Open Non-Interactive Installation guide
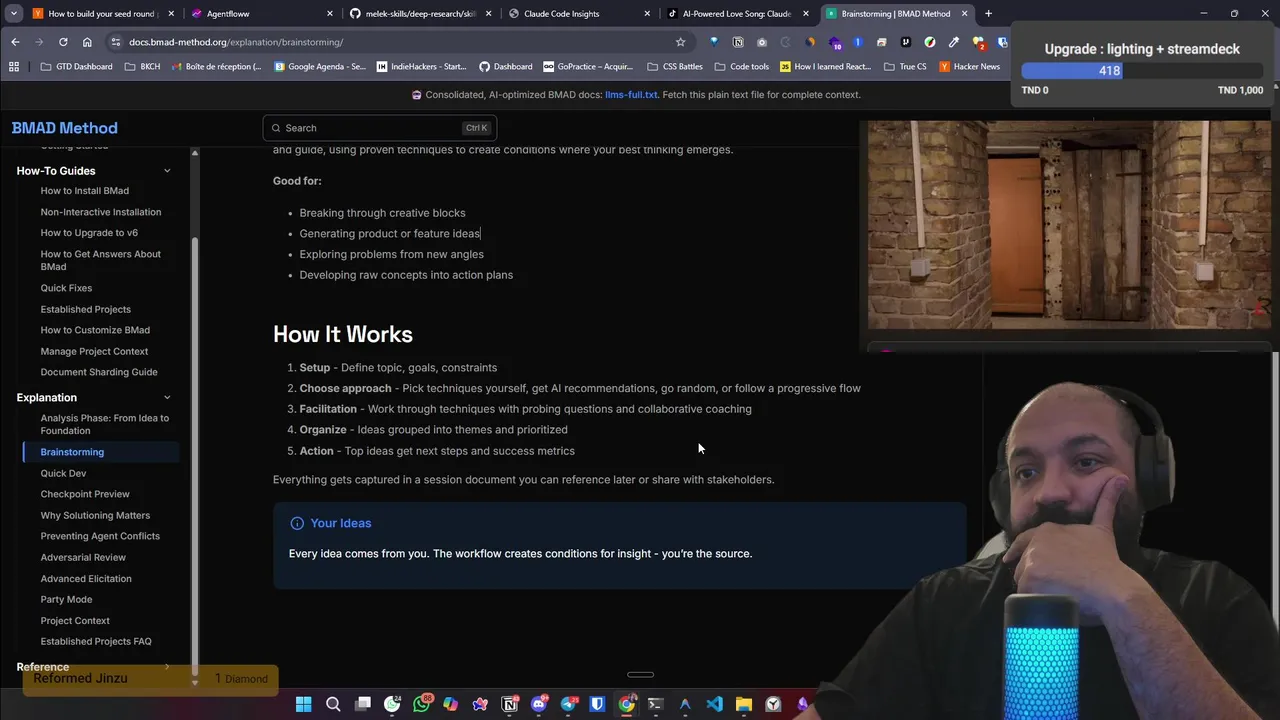The width and height of the screenshot is (1280, 720). point(100,212)
